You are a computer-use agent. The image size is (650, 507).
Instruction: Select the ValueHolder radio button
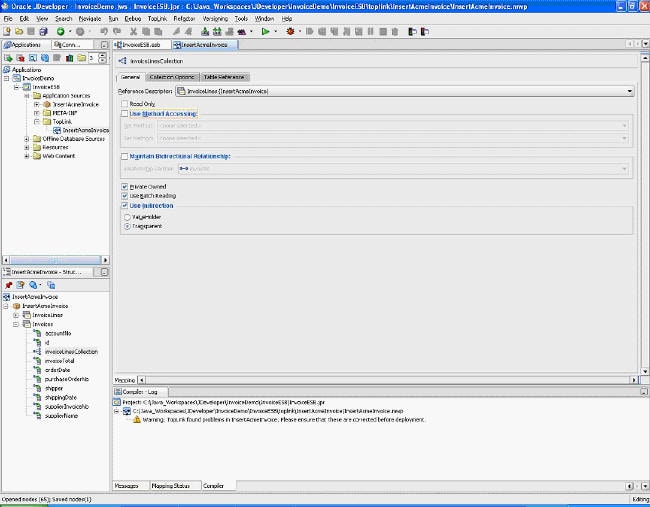pyautogui.click(x=127, y=217)
